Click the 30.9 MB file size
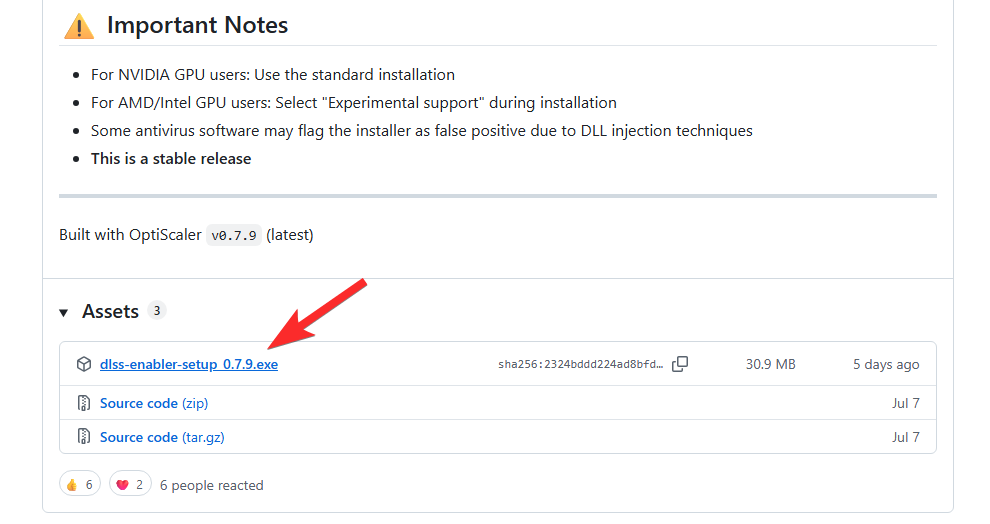Image resolution: width=990 pixels, height=524 pixels. (771, 365)
